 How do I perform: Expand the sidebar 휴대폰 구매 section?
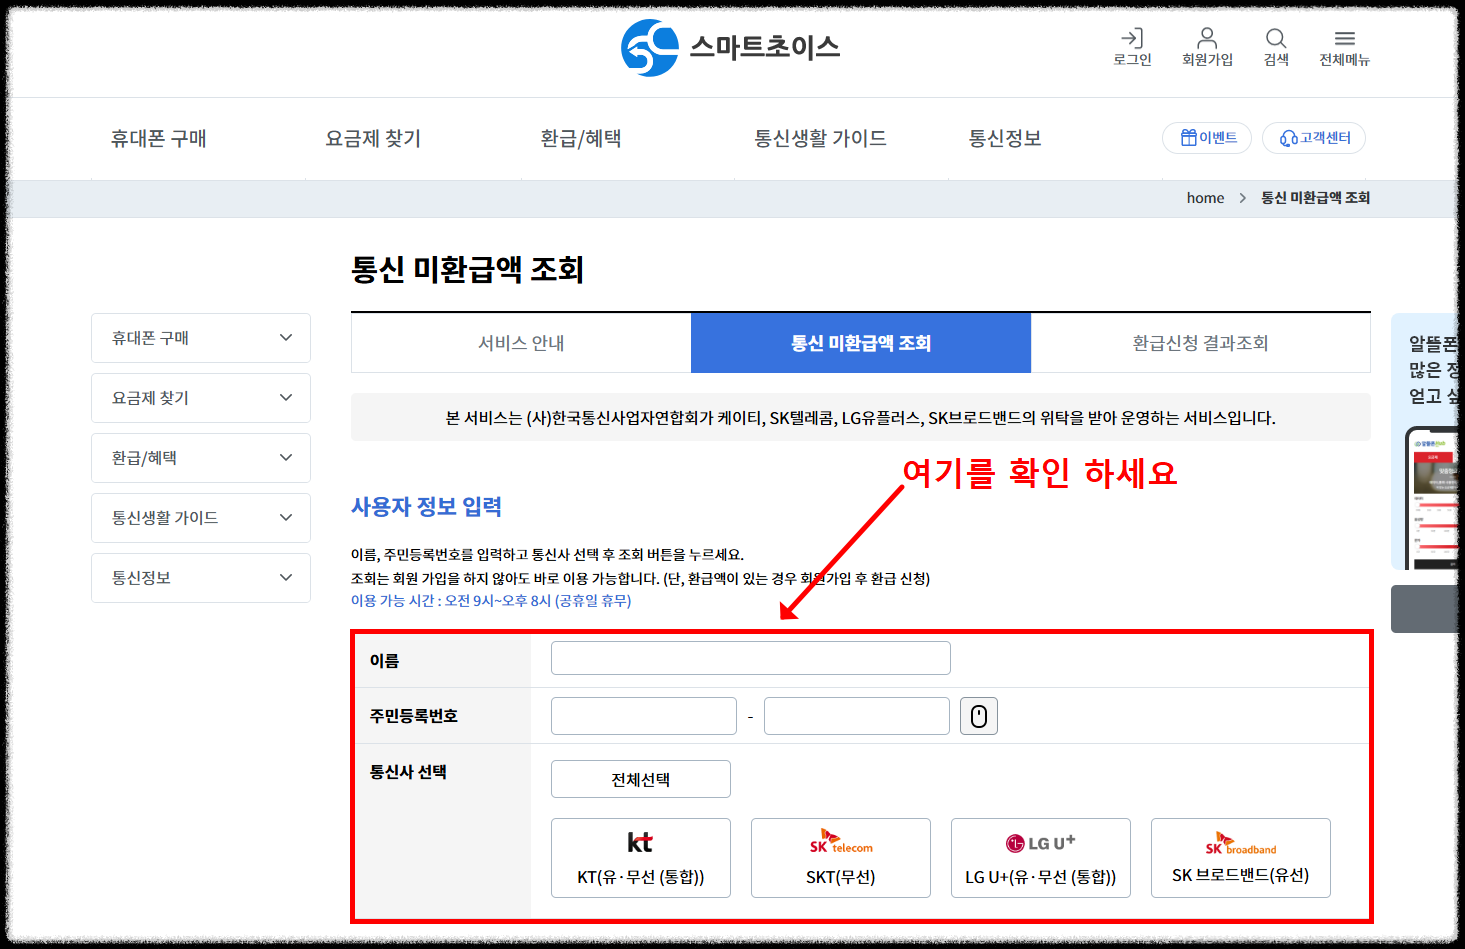(201, 338)
